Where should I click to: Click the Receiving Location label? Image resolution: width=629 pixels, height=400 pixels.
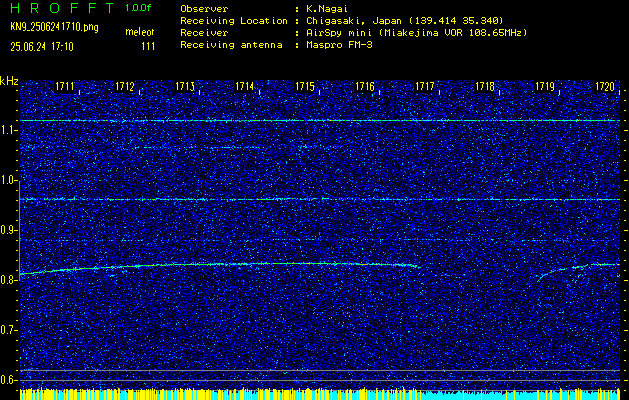coord(234,21)
